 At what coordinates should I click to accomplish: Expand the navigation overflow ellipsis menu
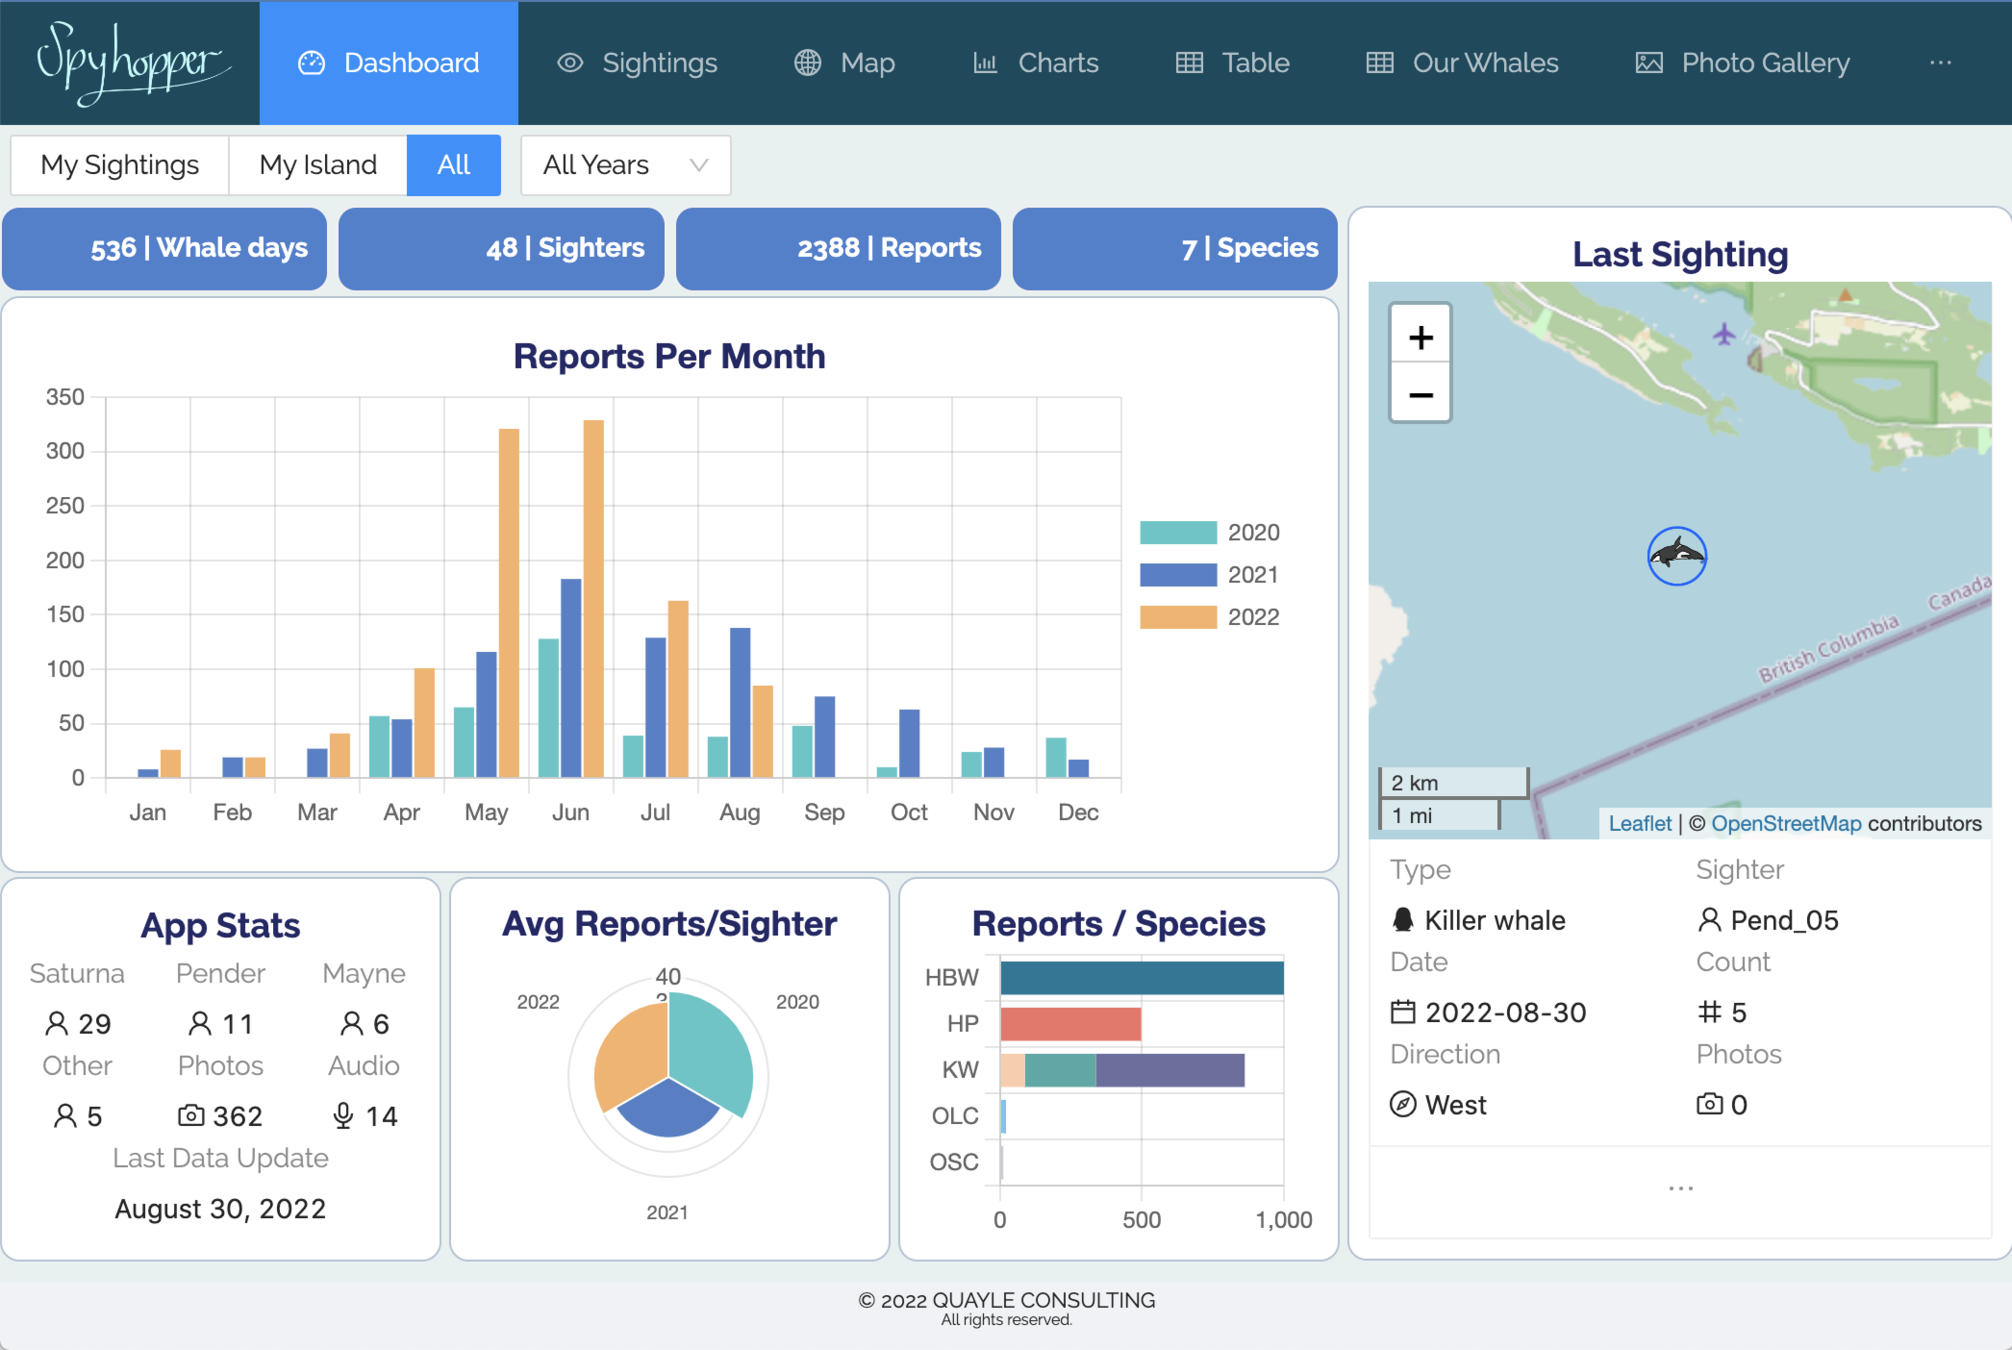pos(1940,62)
